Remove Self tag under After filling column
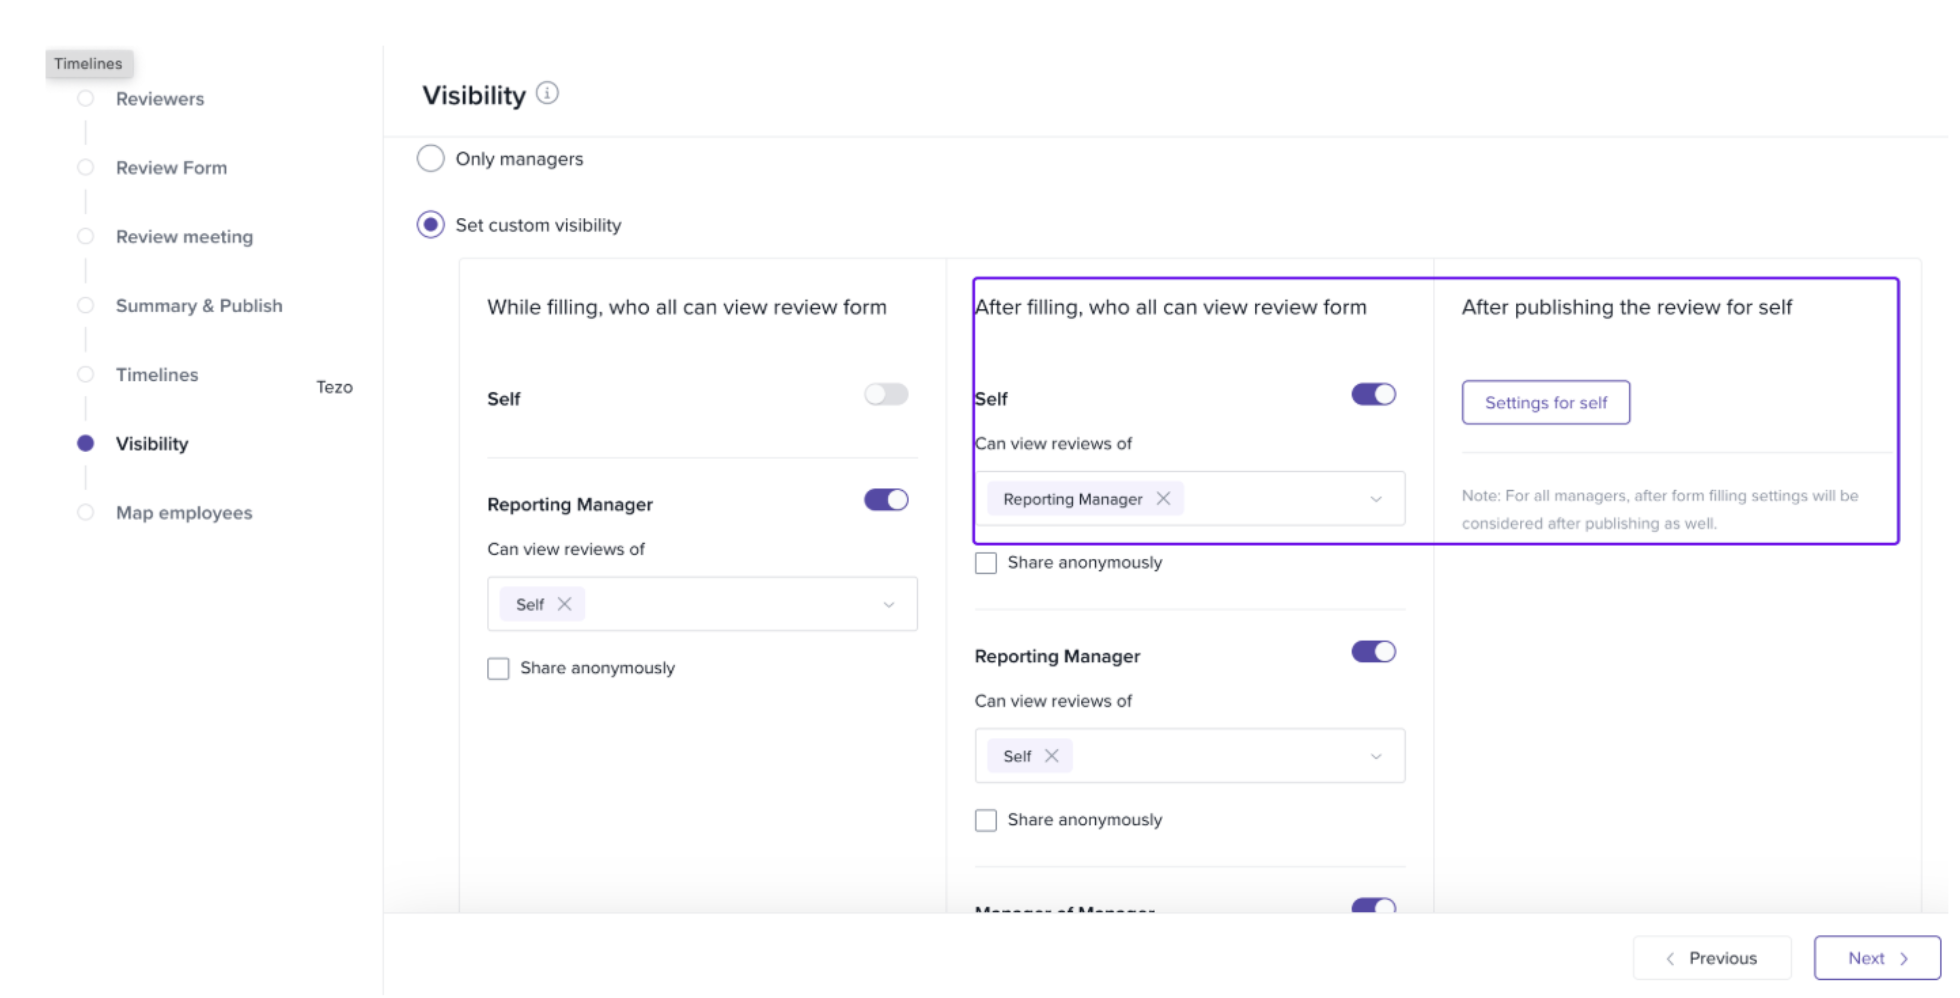Screen dimensions: 1960x998 point(1051,756)
